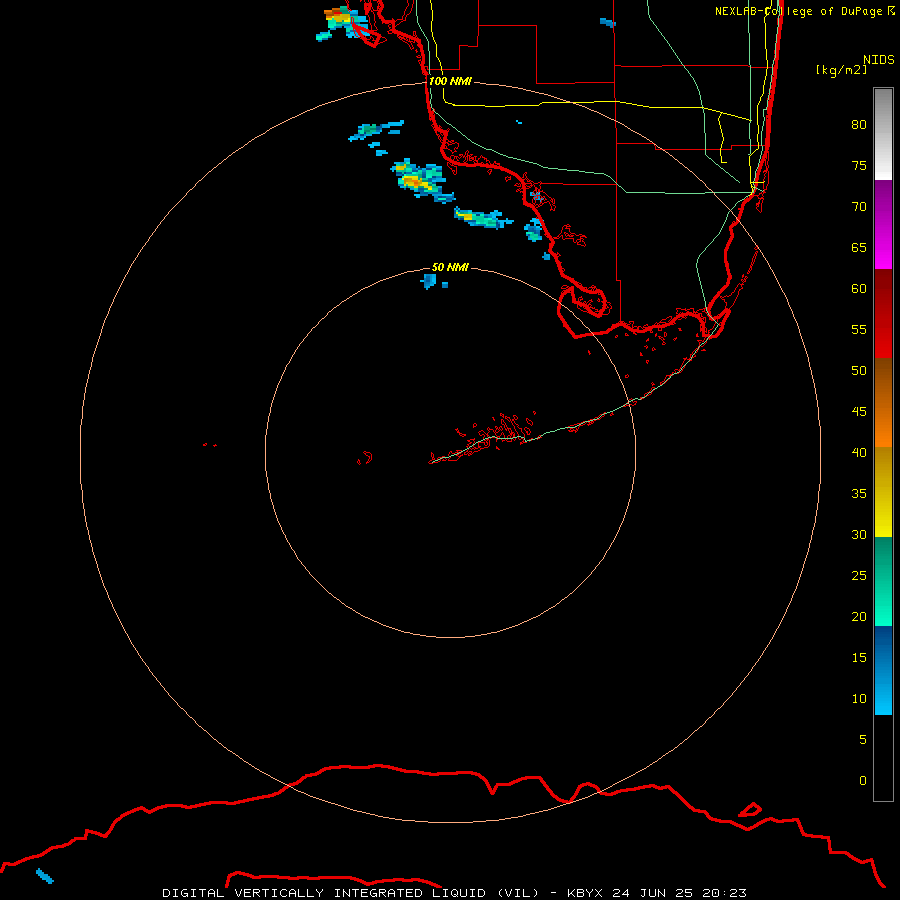Click the [kg/m2] units label
This screenshot has height=900, width=900.
(x=841, y=70)
